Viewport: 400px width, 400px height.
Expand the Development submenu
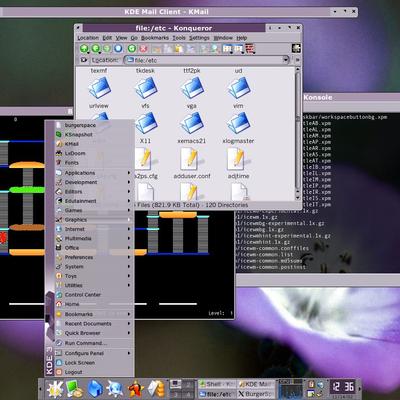tap(93, 182)
